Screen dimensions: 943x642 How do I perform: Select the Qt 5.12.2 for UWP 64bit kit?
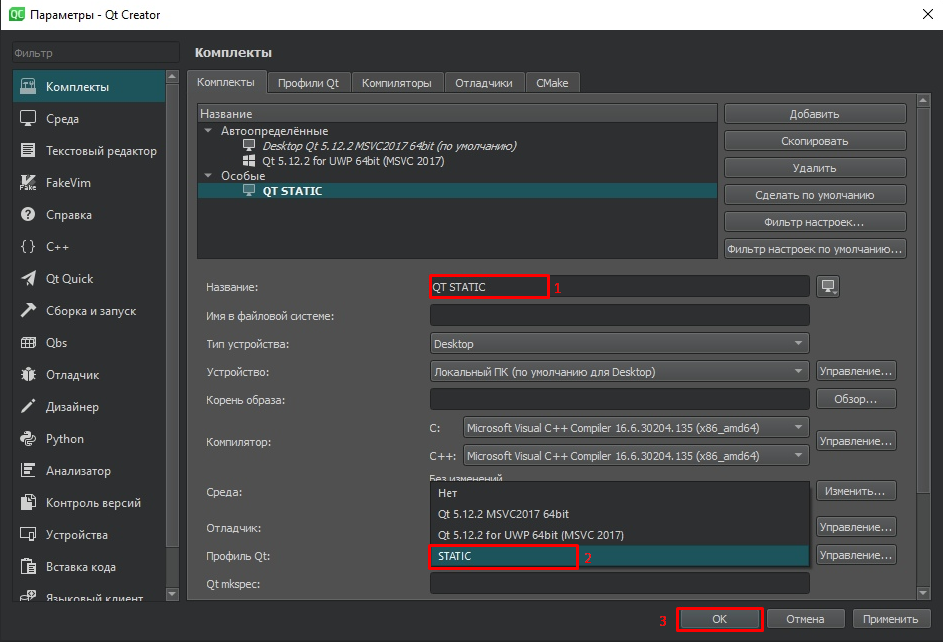tap(353, 160)
